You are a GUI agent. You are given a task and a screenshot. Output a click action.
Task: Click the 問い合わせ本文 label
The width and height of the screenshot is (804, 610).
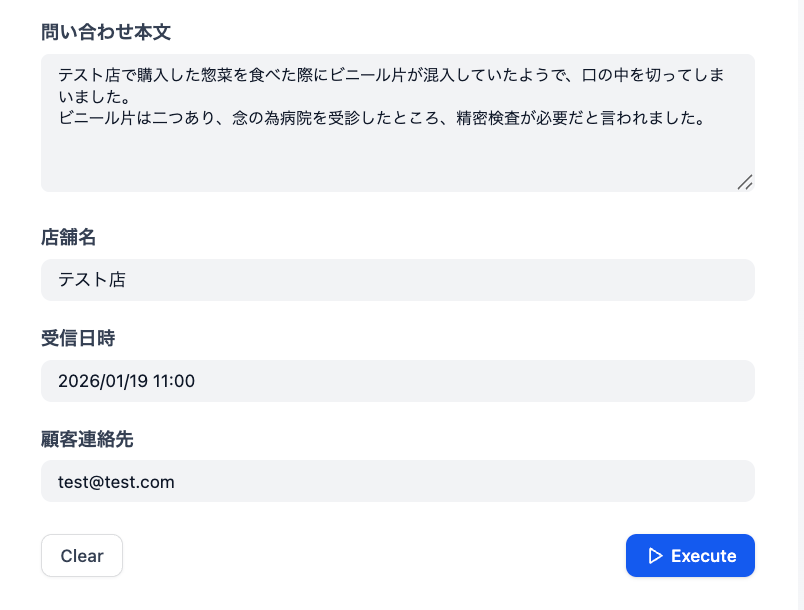tap(106, 32)
